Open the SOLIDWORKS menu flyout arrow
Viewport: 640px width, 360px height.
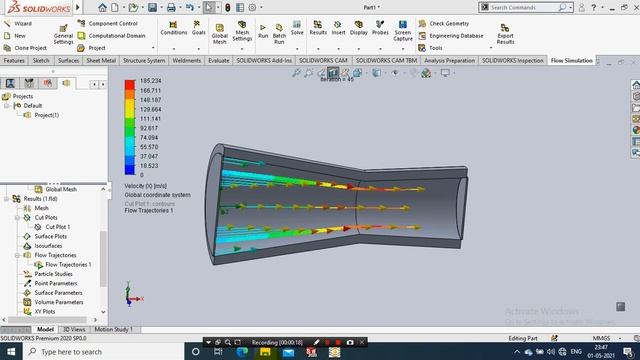(x=78, y=7)
